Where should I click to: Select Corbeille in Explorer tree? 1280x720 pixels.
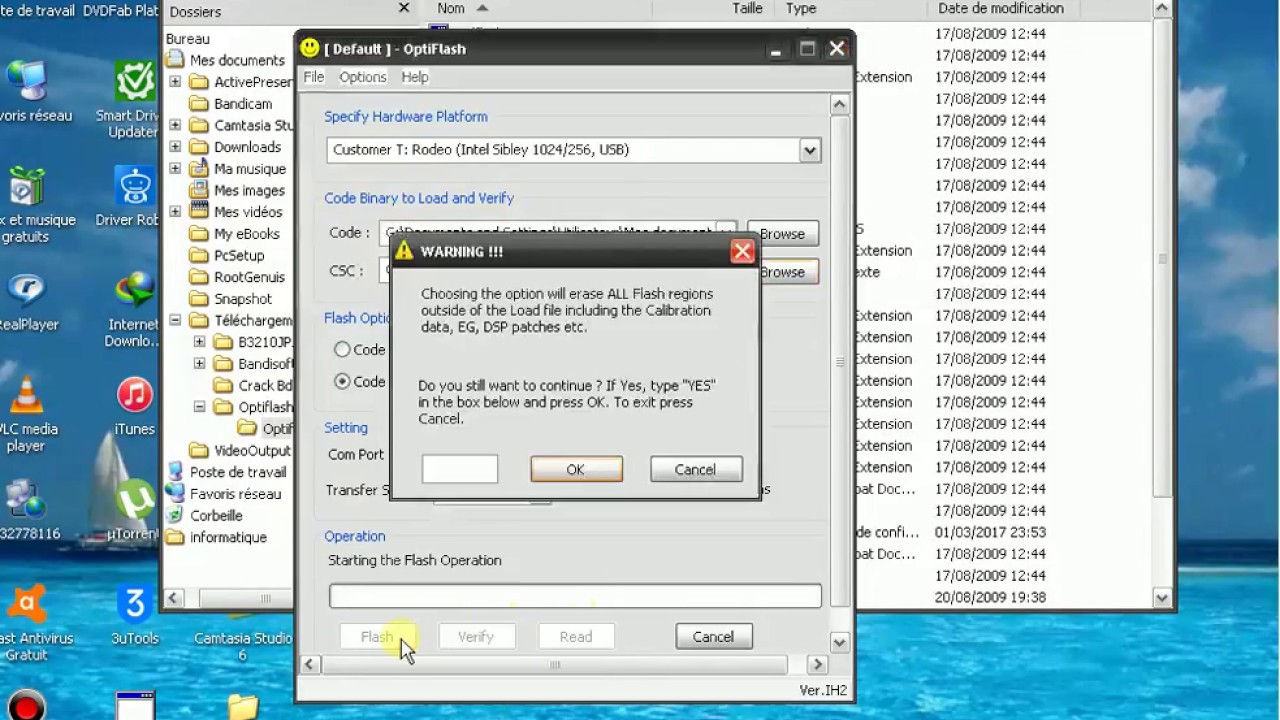click(216, 516)
